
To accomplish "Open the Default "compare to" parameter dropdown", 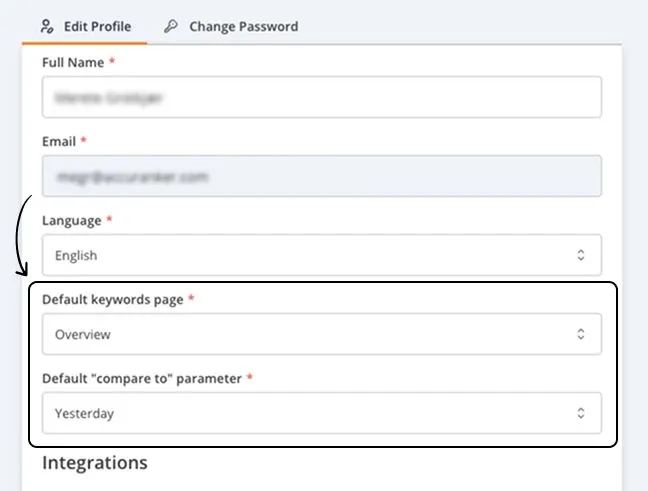I will pos(321,412).
